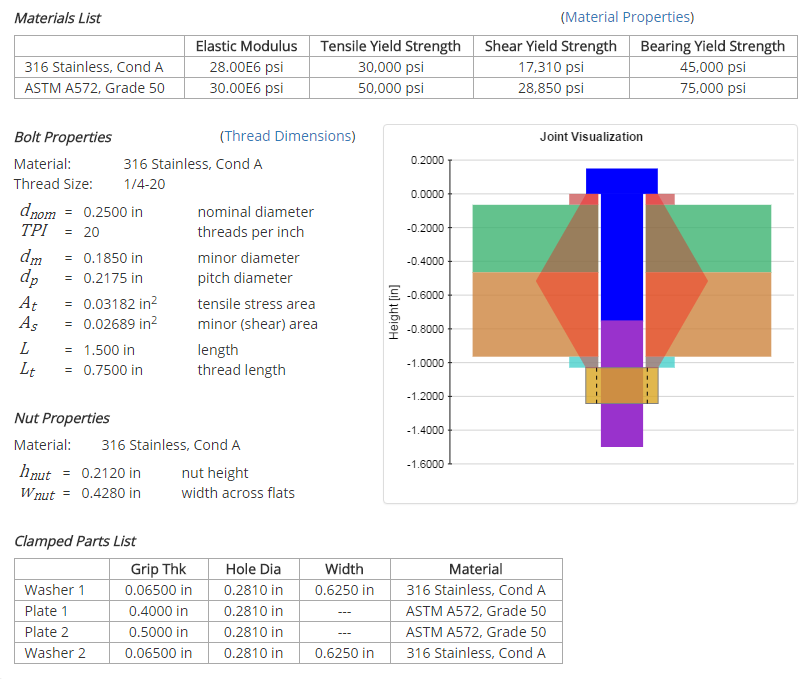The image size is (811, 679).
Task: Open the Thread Dimensions link
Action: pos(287,136)
